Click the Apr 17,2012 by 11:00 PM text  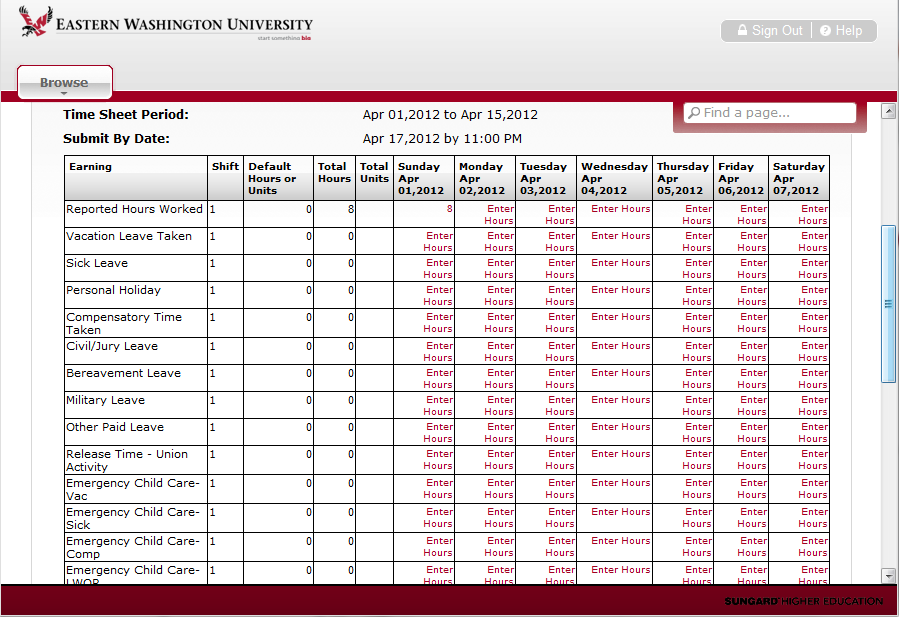pyautogui.click(x=442, y=139)
